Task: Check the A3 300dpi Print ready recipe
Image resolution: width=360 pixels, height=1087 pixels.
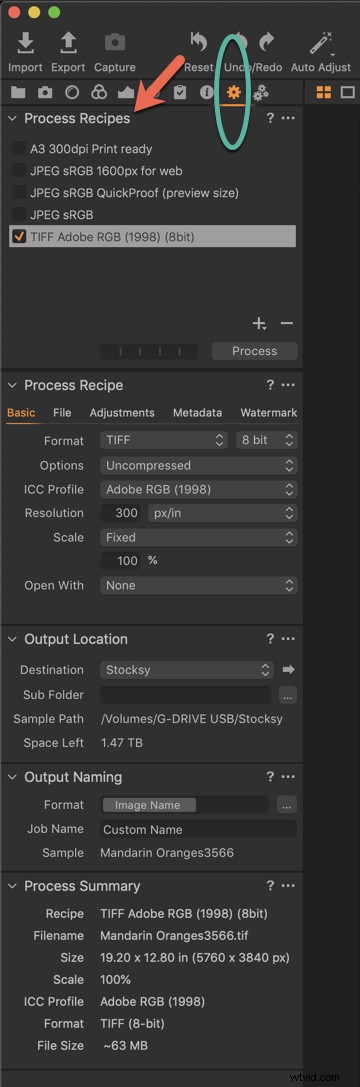Action: click(19, 148)
